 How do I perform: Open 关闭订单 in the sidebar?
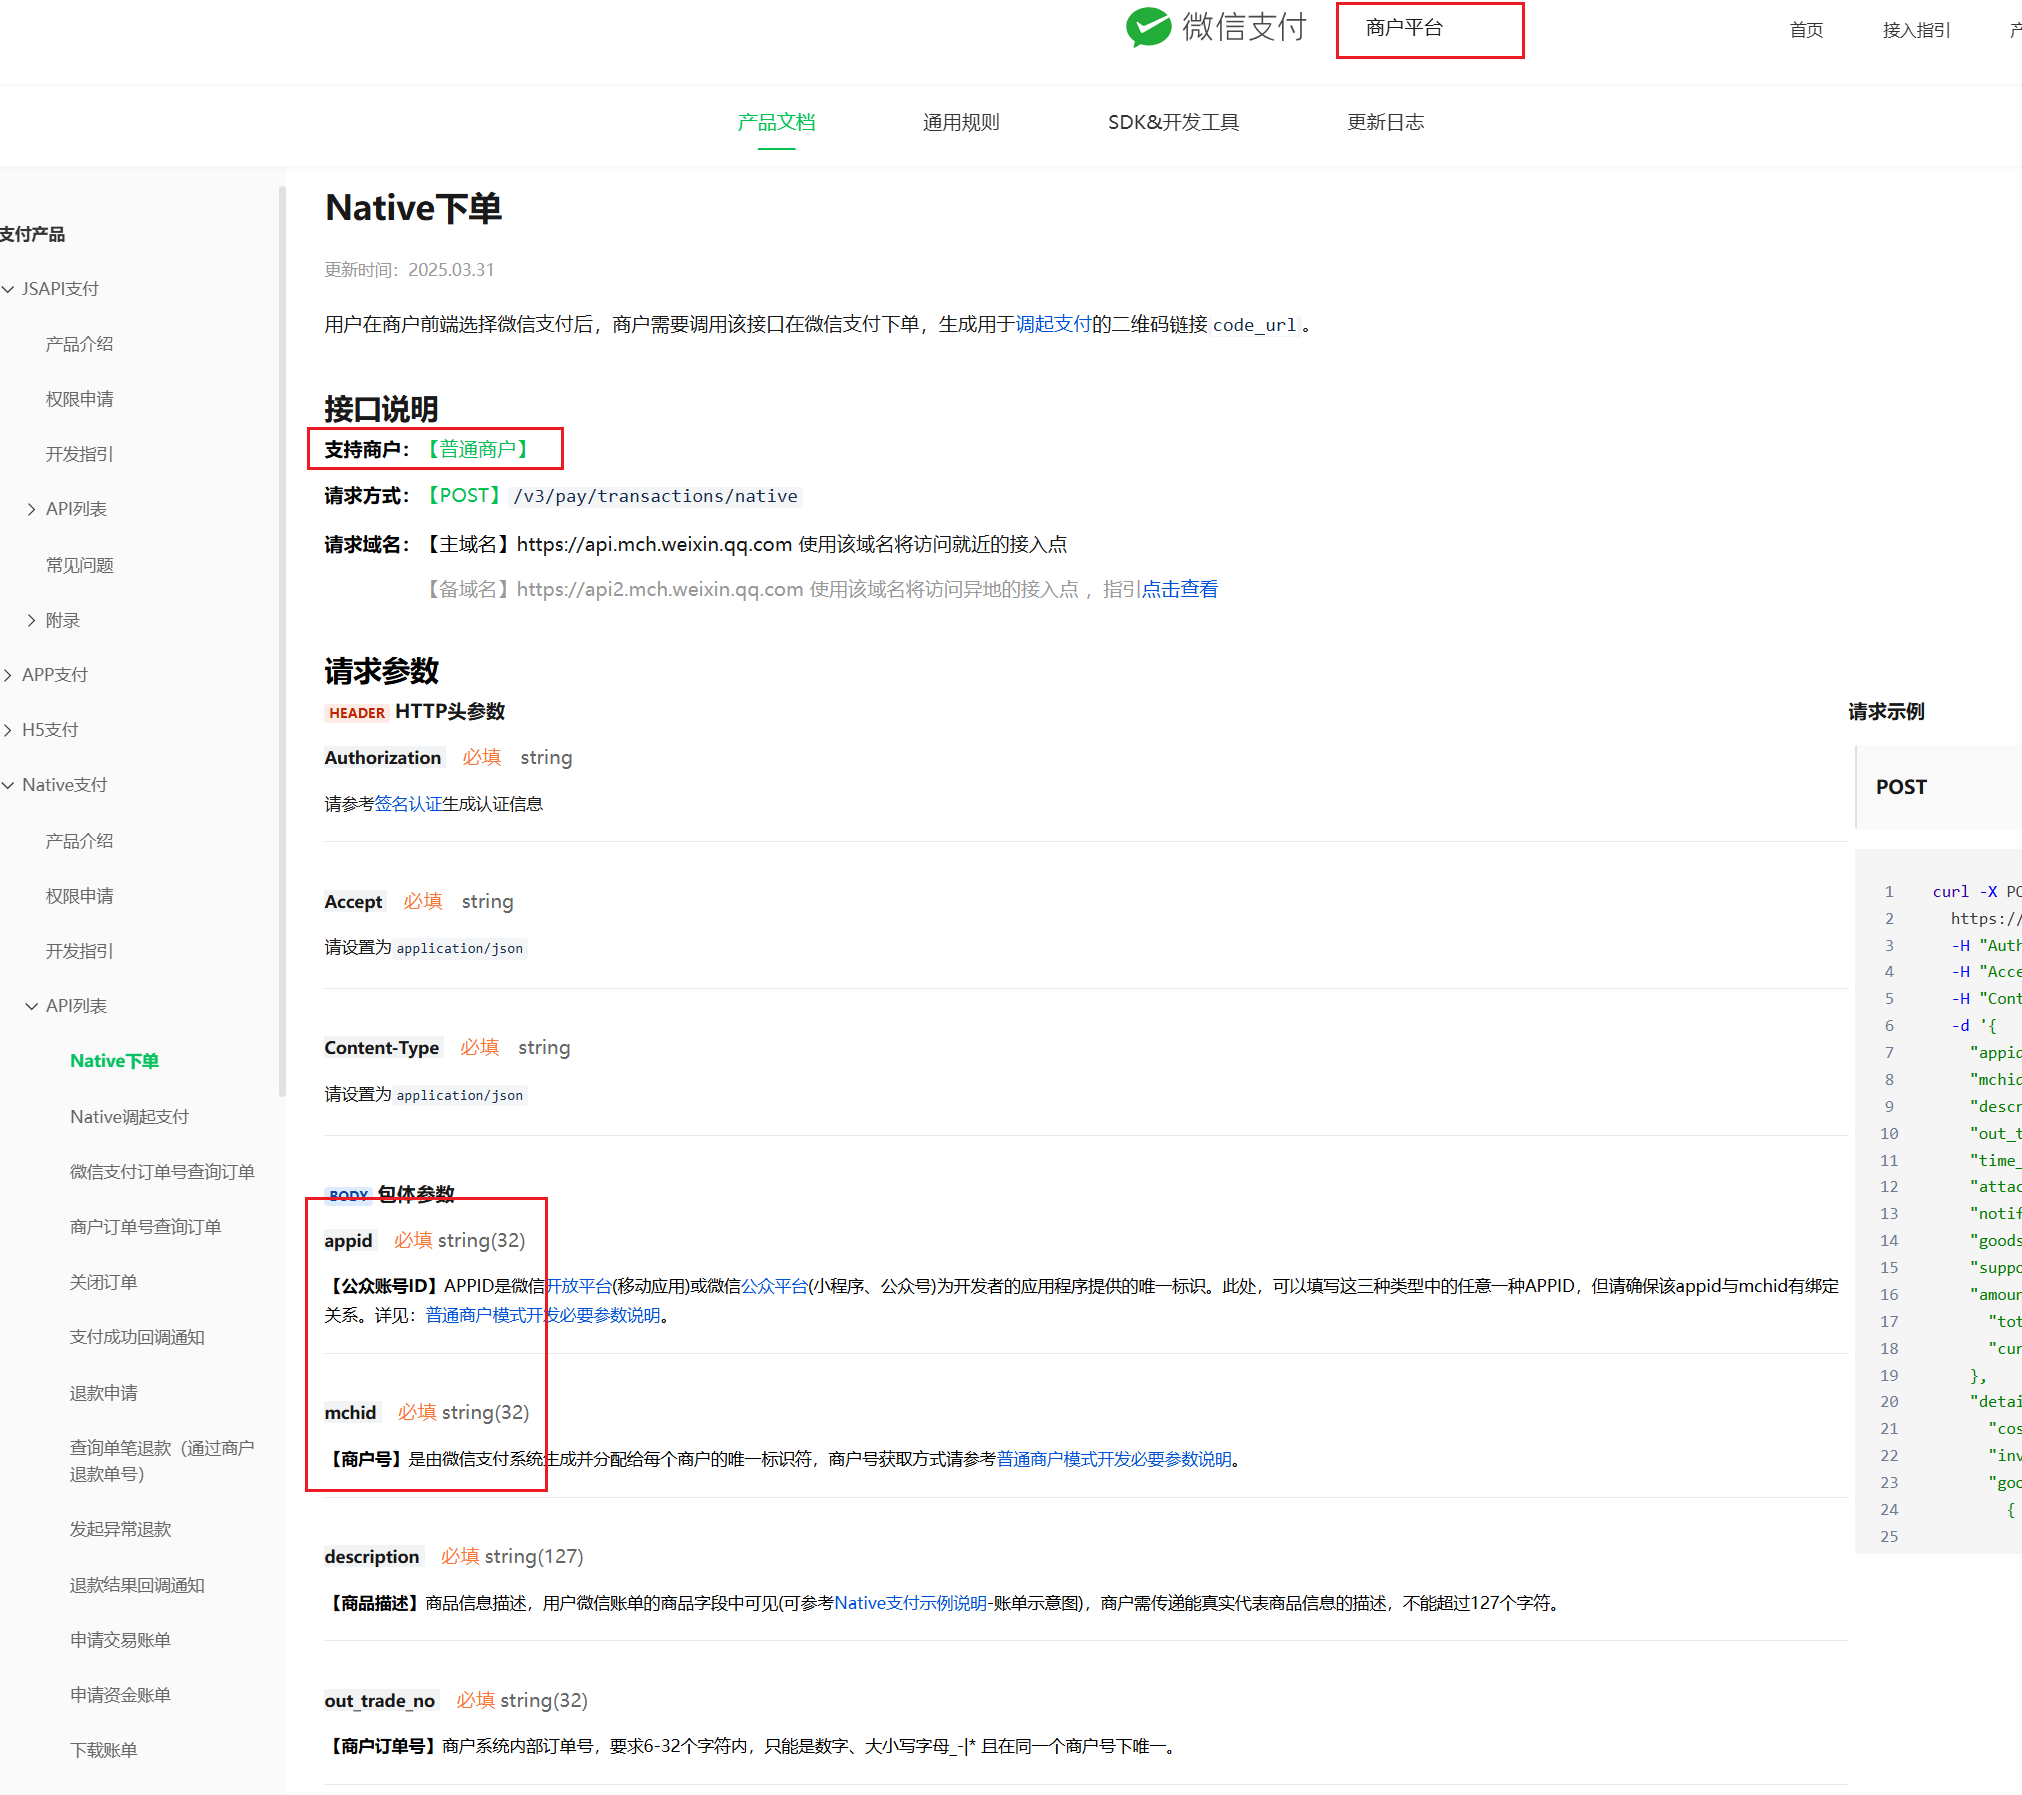click(103, 1282)
